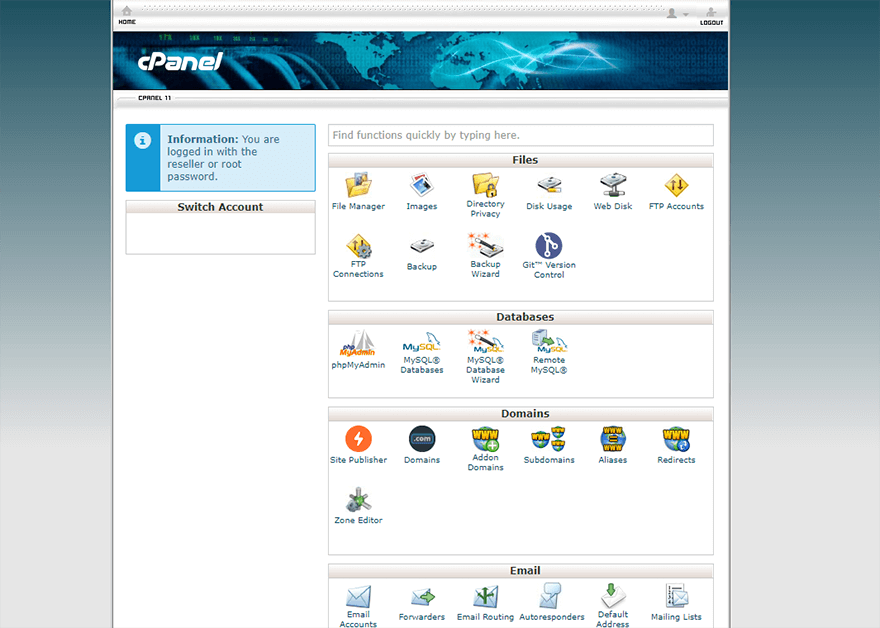Open the Forwarders icon

point(421,597)
